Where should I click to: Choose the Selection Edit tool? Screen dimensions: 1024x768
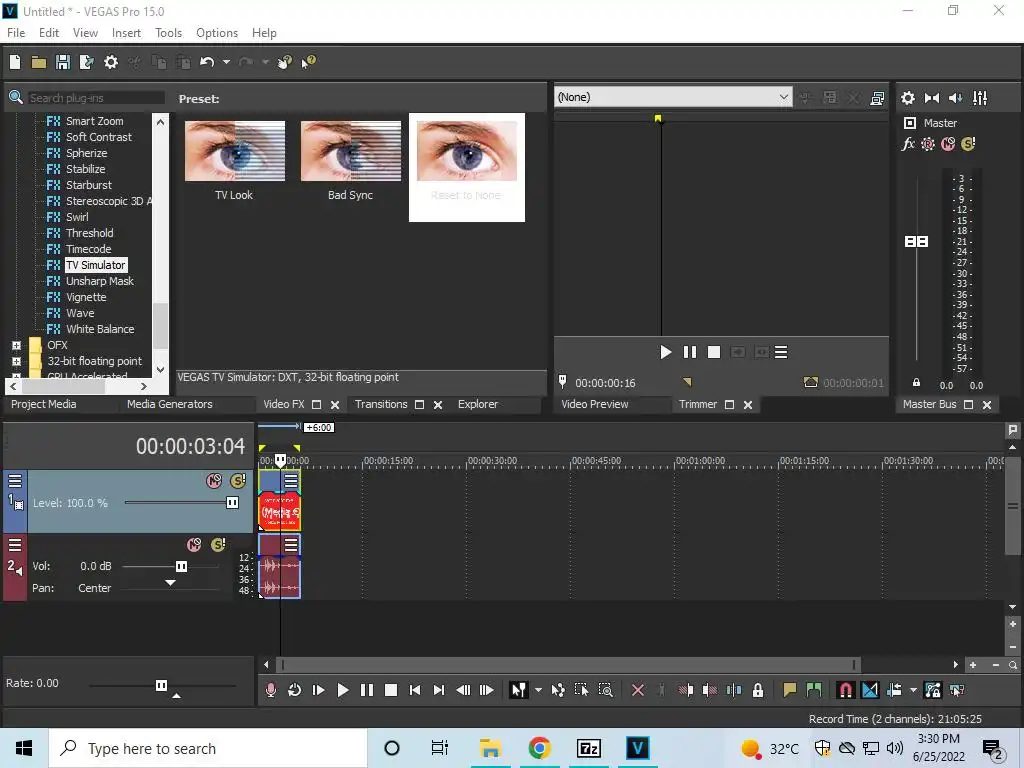(x=581, y=690)
